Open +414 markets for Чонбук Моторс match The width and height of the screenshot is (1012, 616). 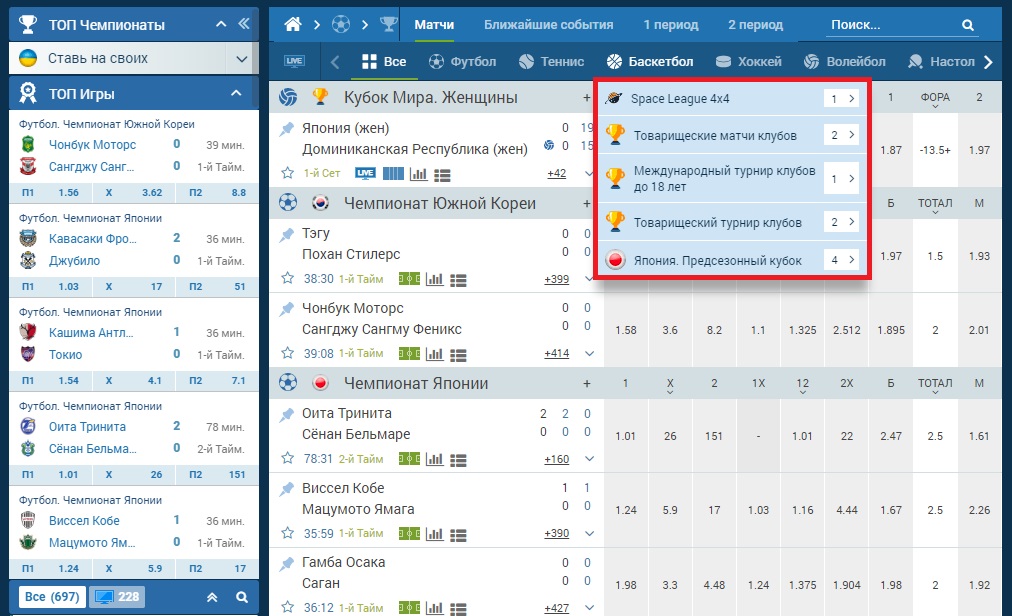click(x=556, y=353)
